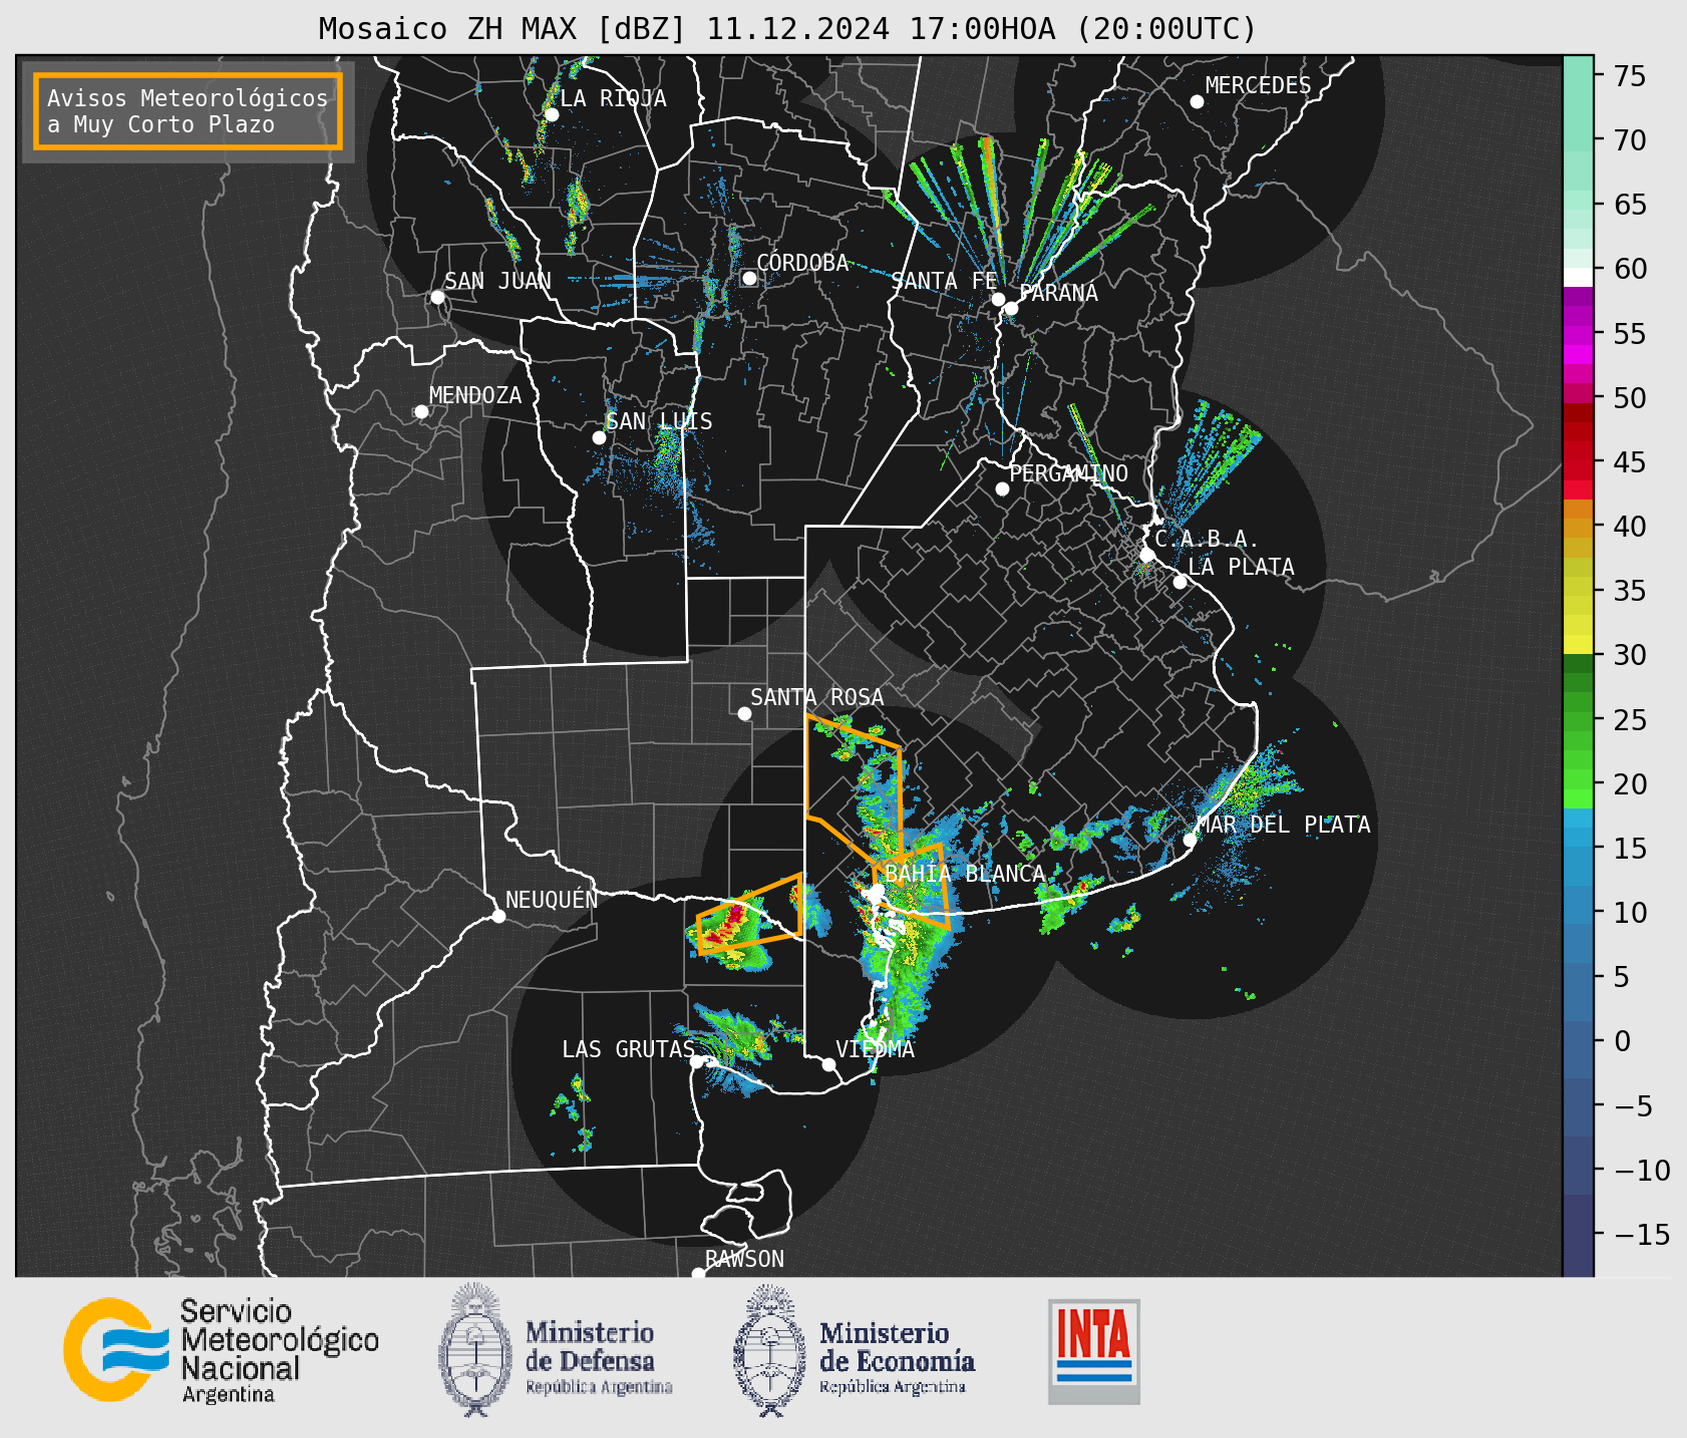Screen dimensions: 1687x1438
Task: Click the 0 colorbar tick label
Action: (x=1621, y=1041)
